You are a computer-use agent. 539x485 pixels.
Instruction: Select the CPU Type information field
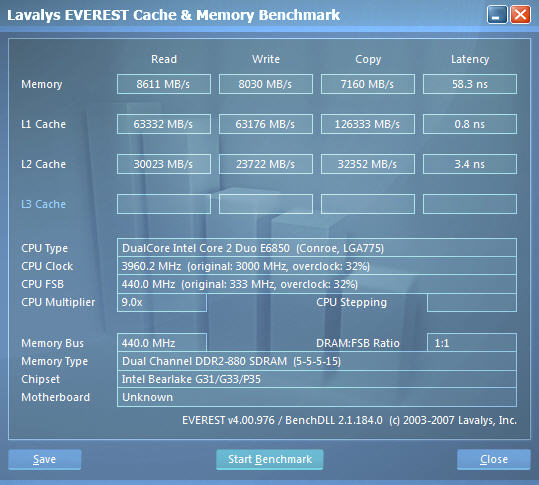pyautogui.click(x=317, y=248)
